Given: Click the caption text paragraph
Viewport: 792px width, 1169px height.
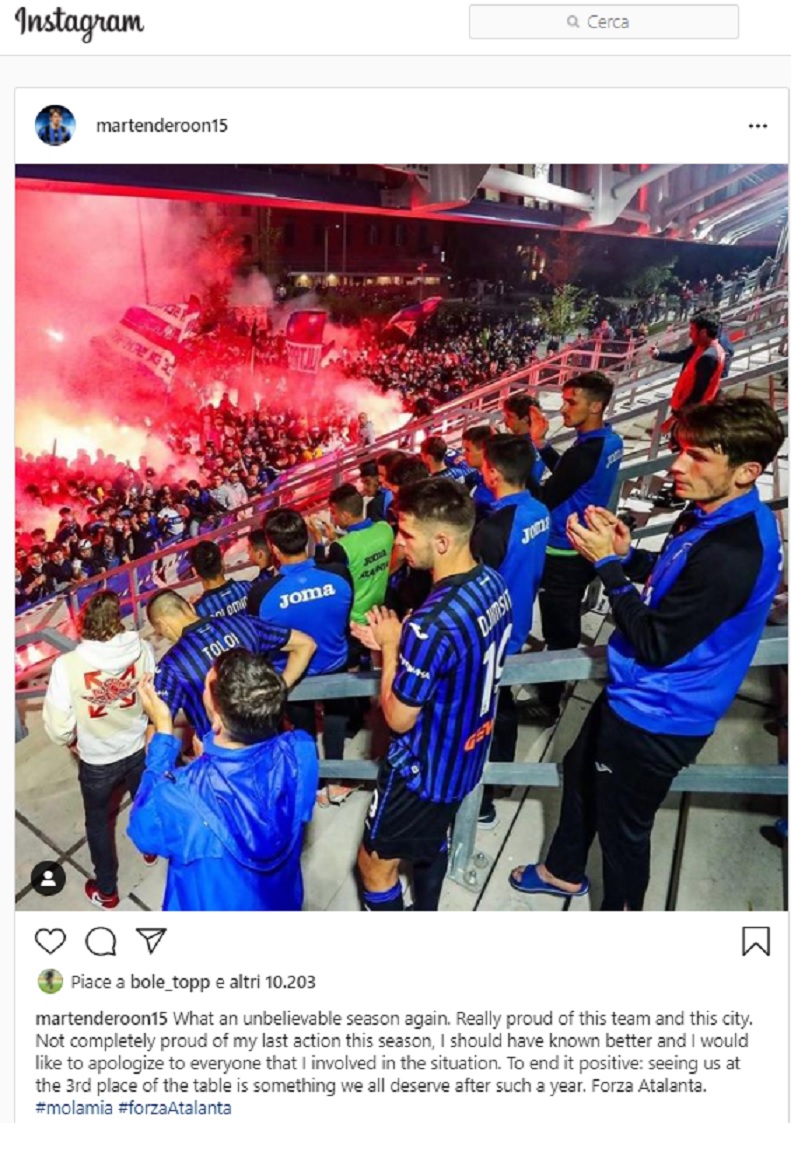Looking at the screenshot, I should click(395, 1063).
